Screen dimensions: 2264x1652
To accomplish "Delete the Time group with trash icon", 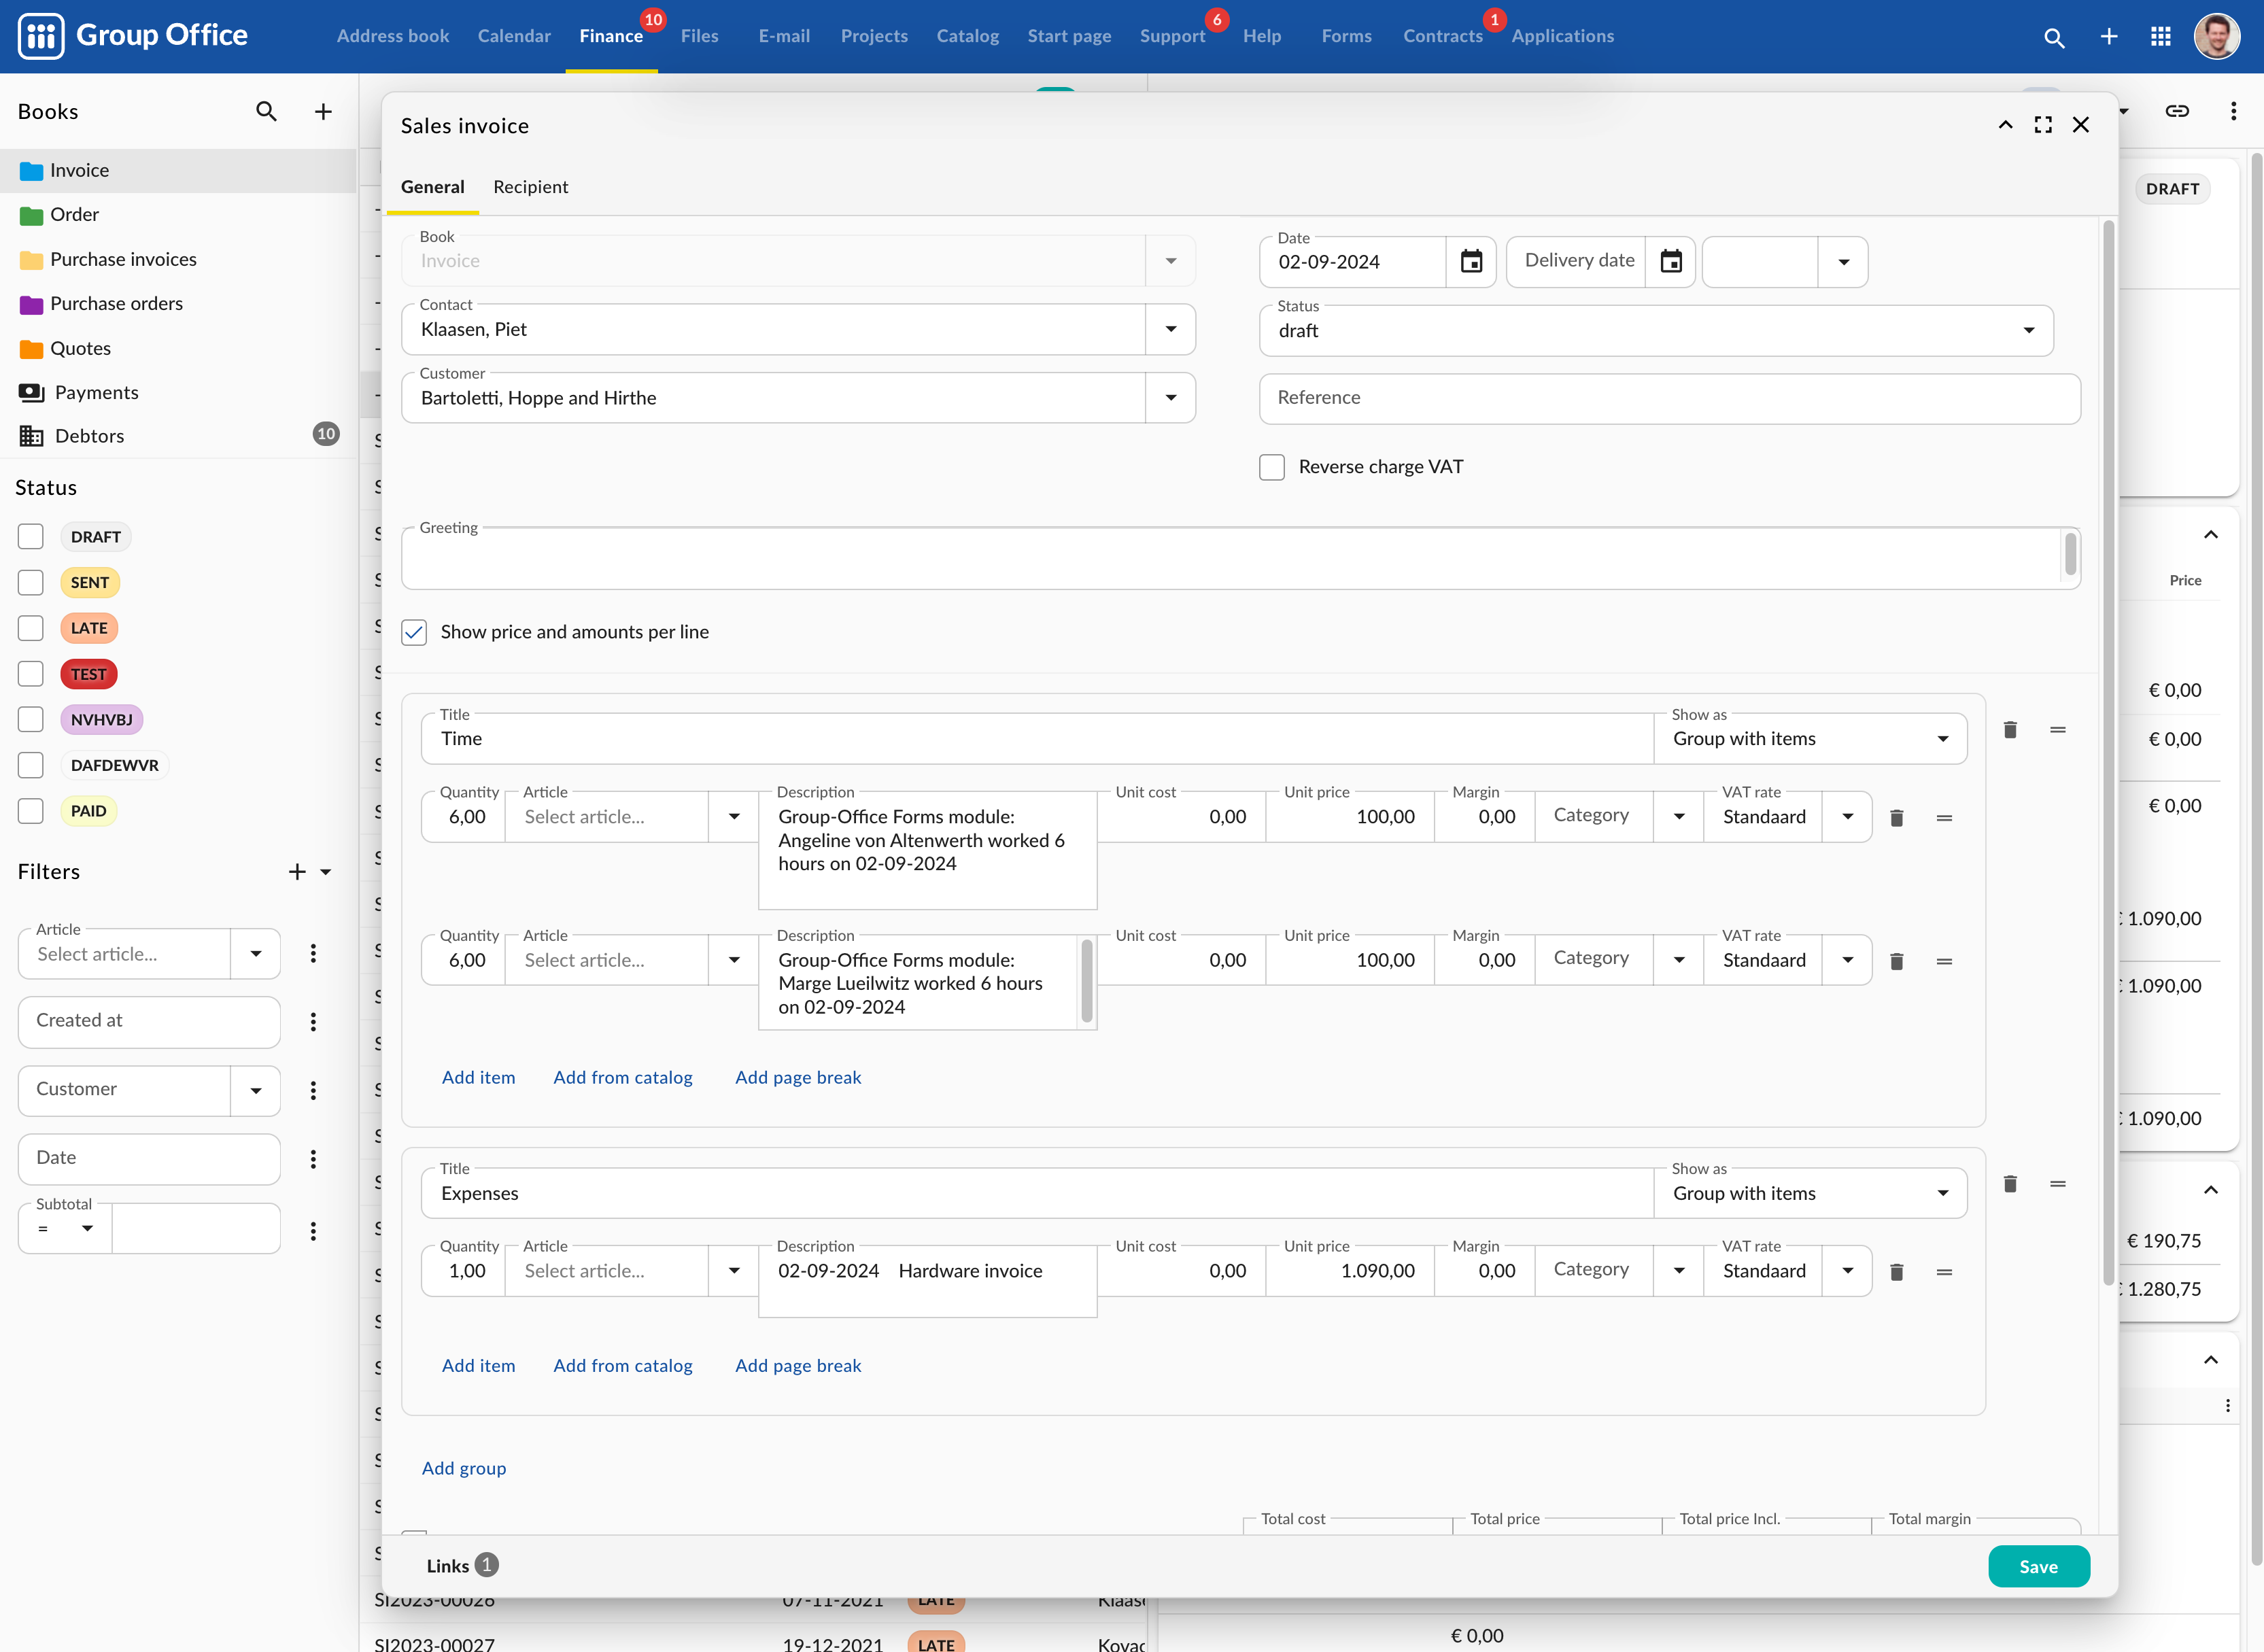I will point(2010,730).
